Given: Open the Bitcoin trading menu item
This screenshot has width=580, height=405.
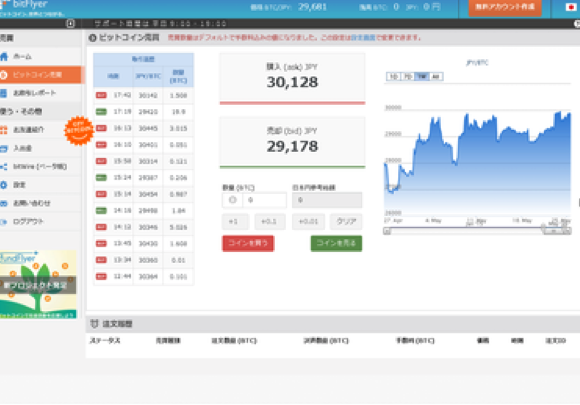Looking at the screenshot, I should 41,75.
